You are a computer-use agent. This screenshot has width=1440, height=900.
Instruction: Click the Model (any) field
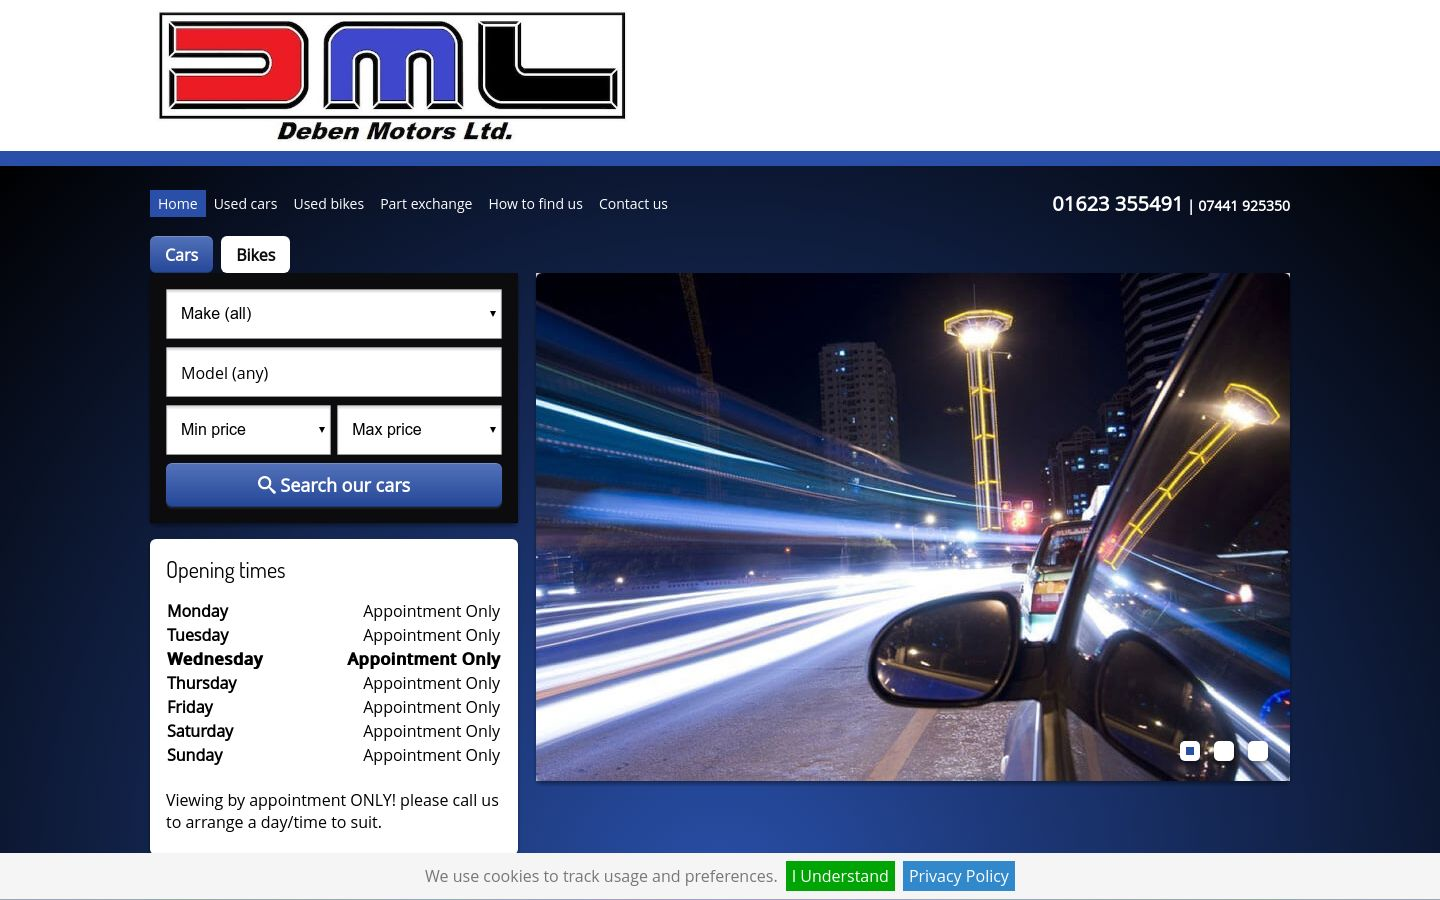[334, 373]
